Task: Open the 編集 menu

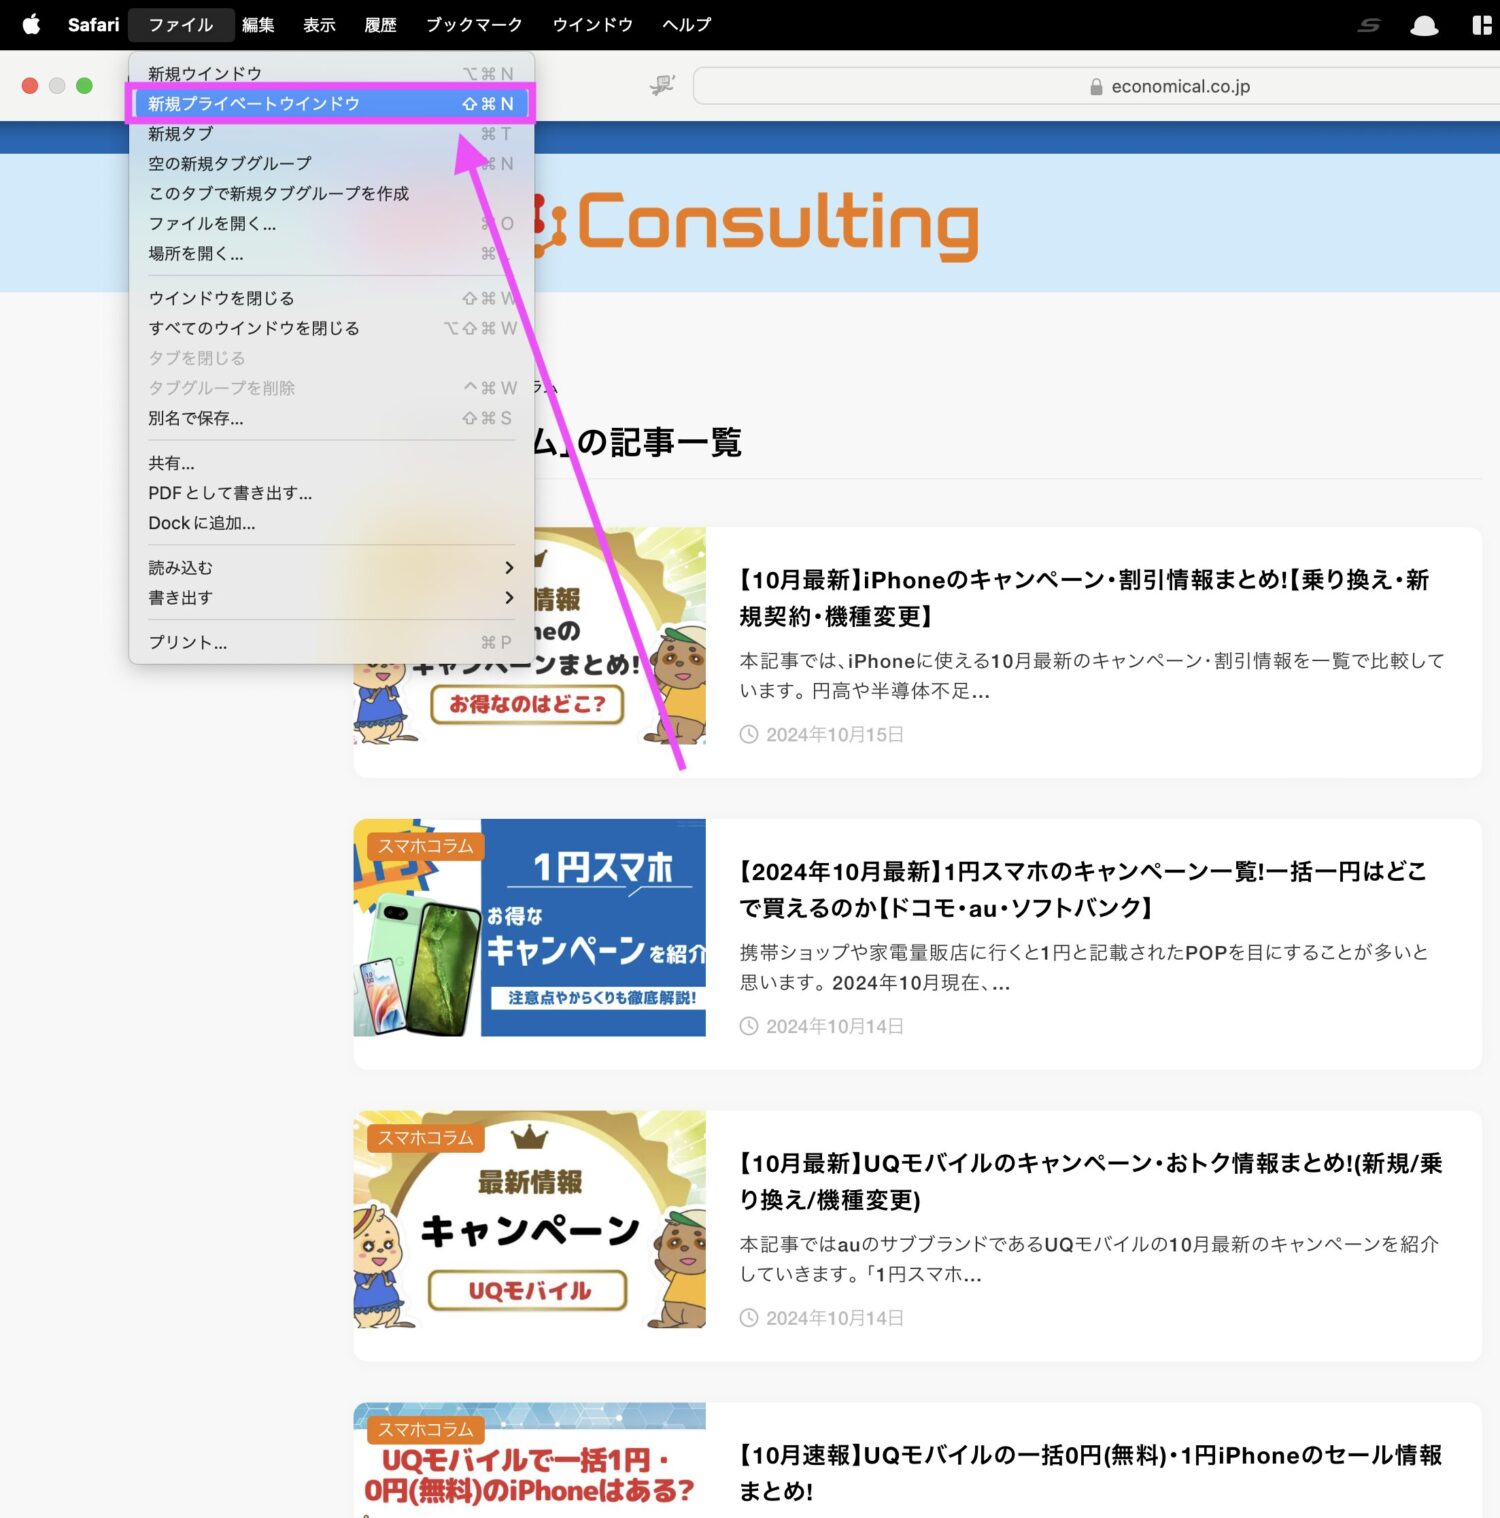Action: pos(258,24)
